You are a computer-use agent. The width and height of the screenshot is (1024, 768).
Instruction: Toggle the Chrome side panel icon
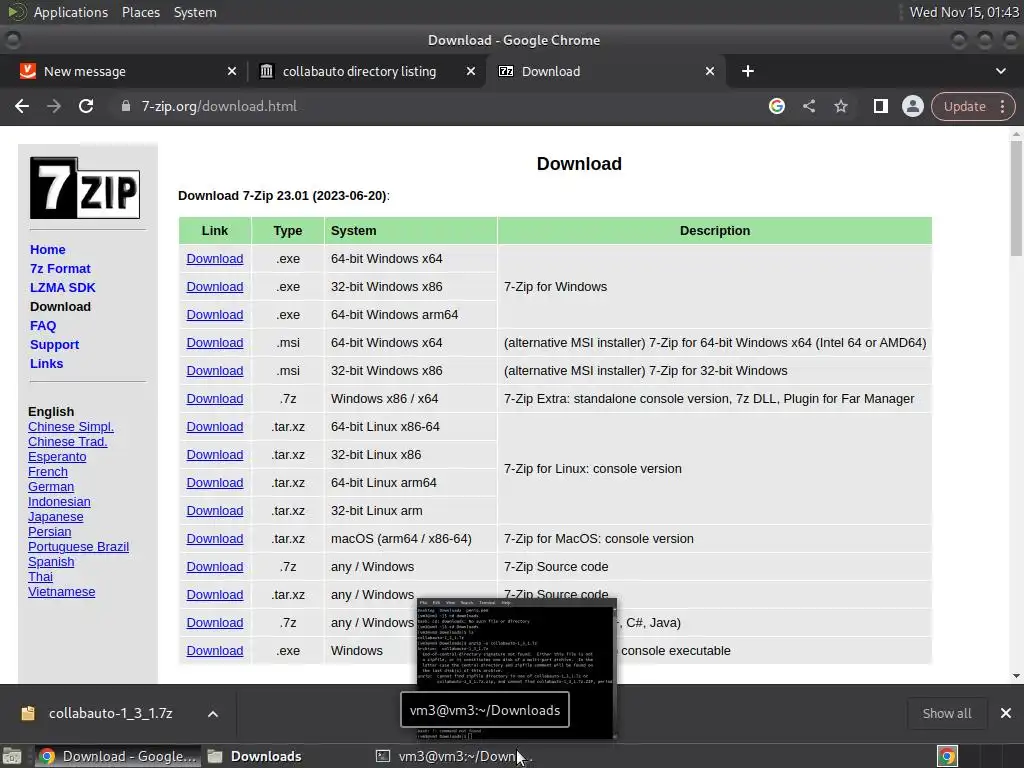coord(880,106)
